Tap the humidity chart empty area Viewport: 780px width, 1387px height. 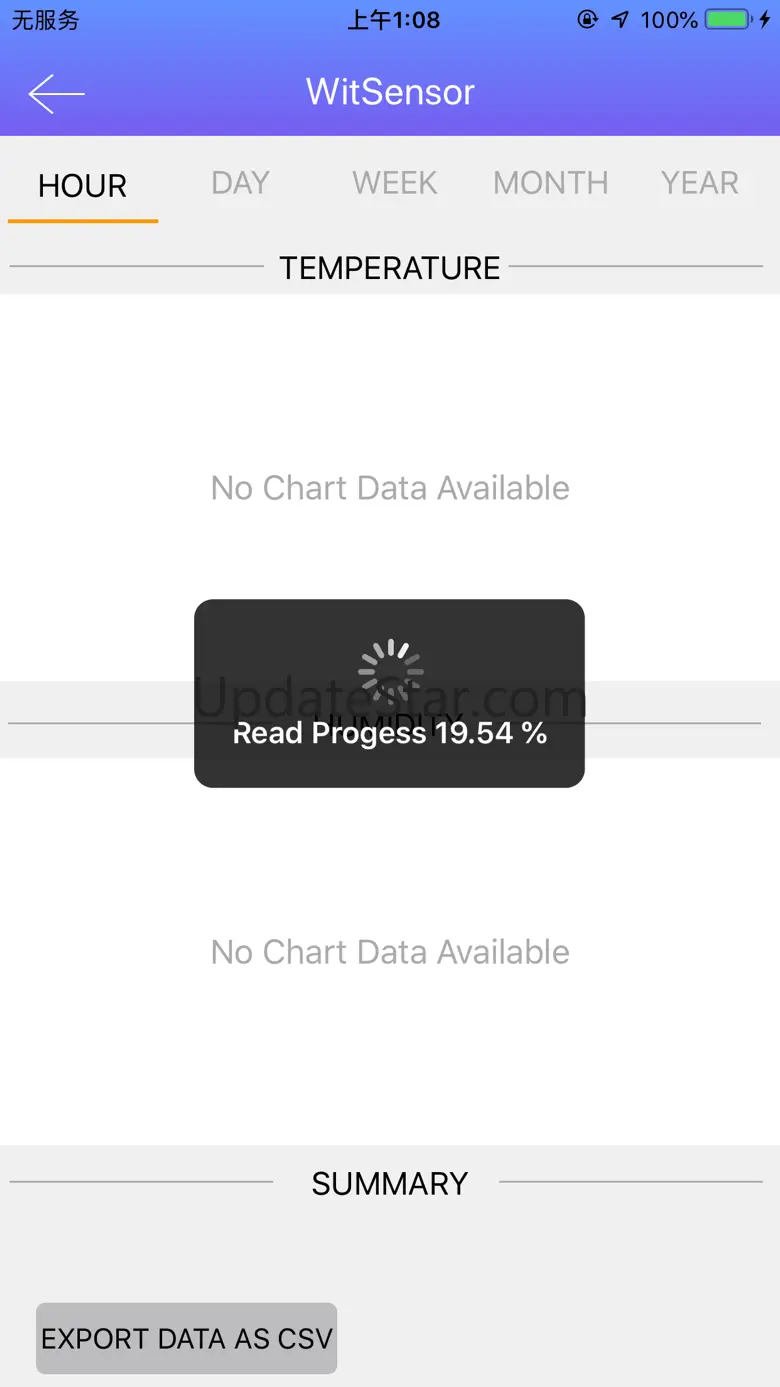(390, 952)
